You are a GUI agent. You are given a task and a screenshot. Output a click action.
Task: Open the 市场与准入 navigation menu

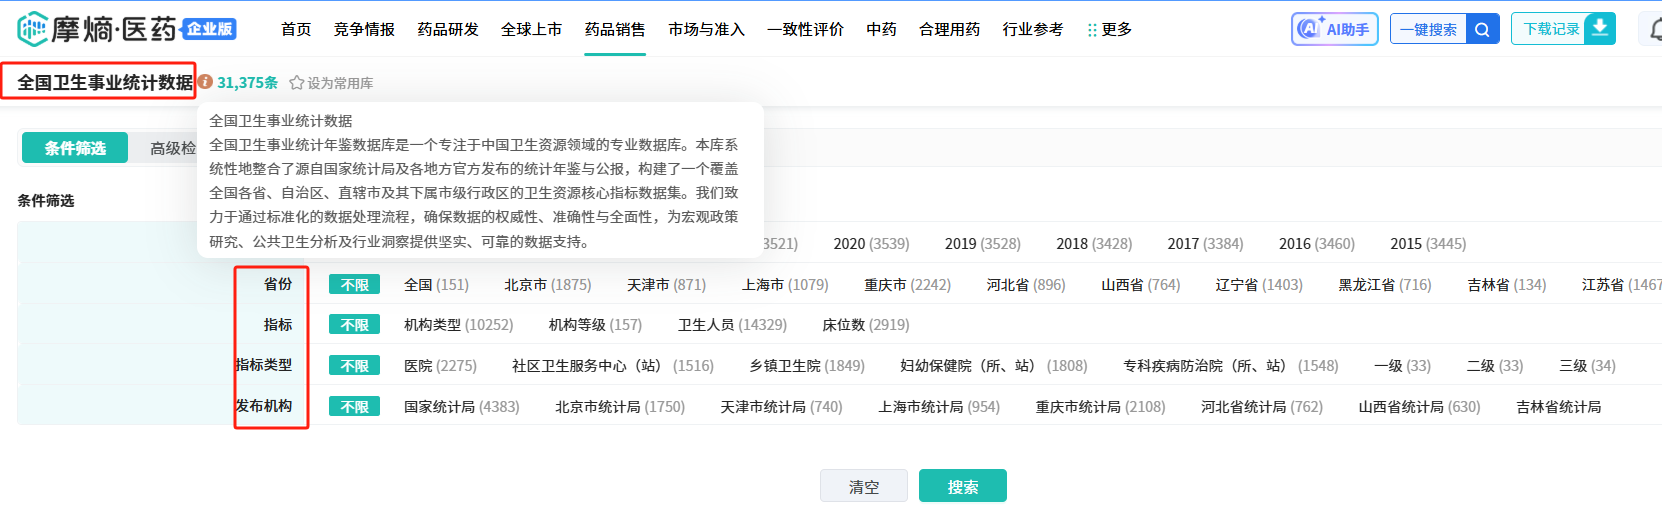tap(706, 30)
